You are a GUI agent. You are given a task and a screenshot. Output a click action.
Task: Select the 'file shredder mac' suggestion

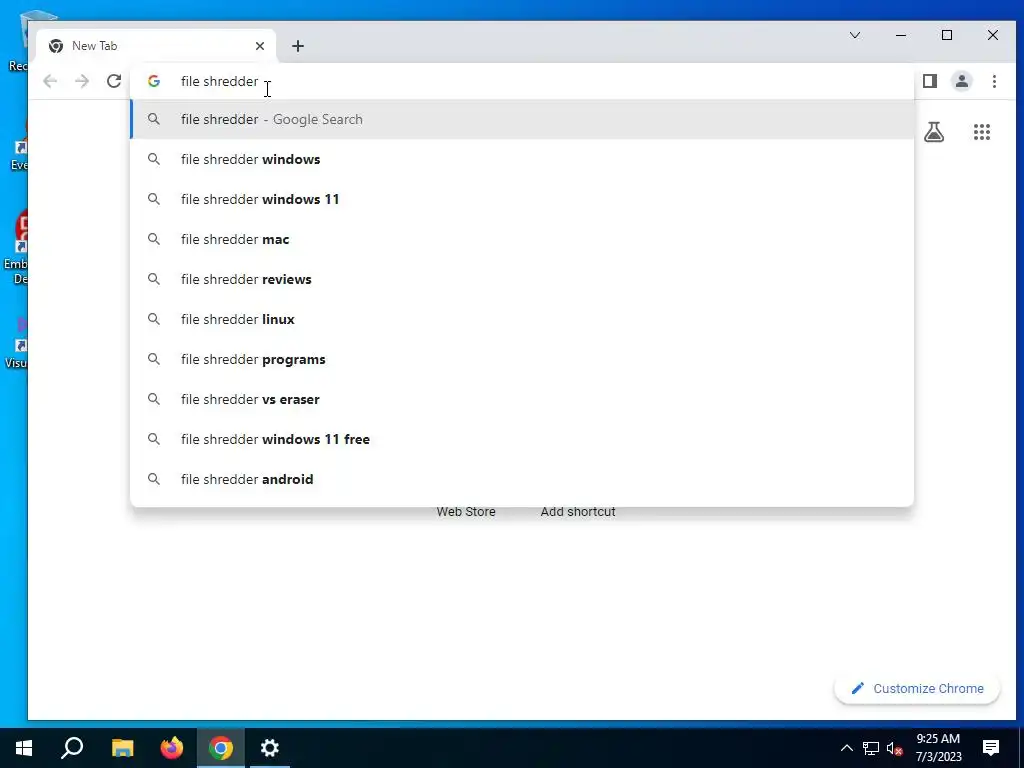[522, 239]
